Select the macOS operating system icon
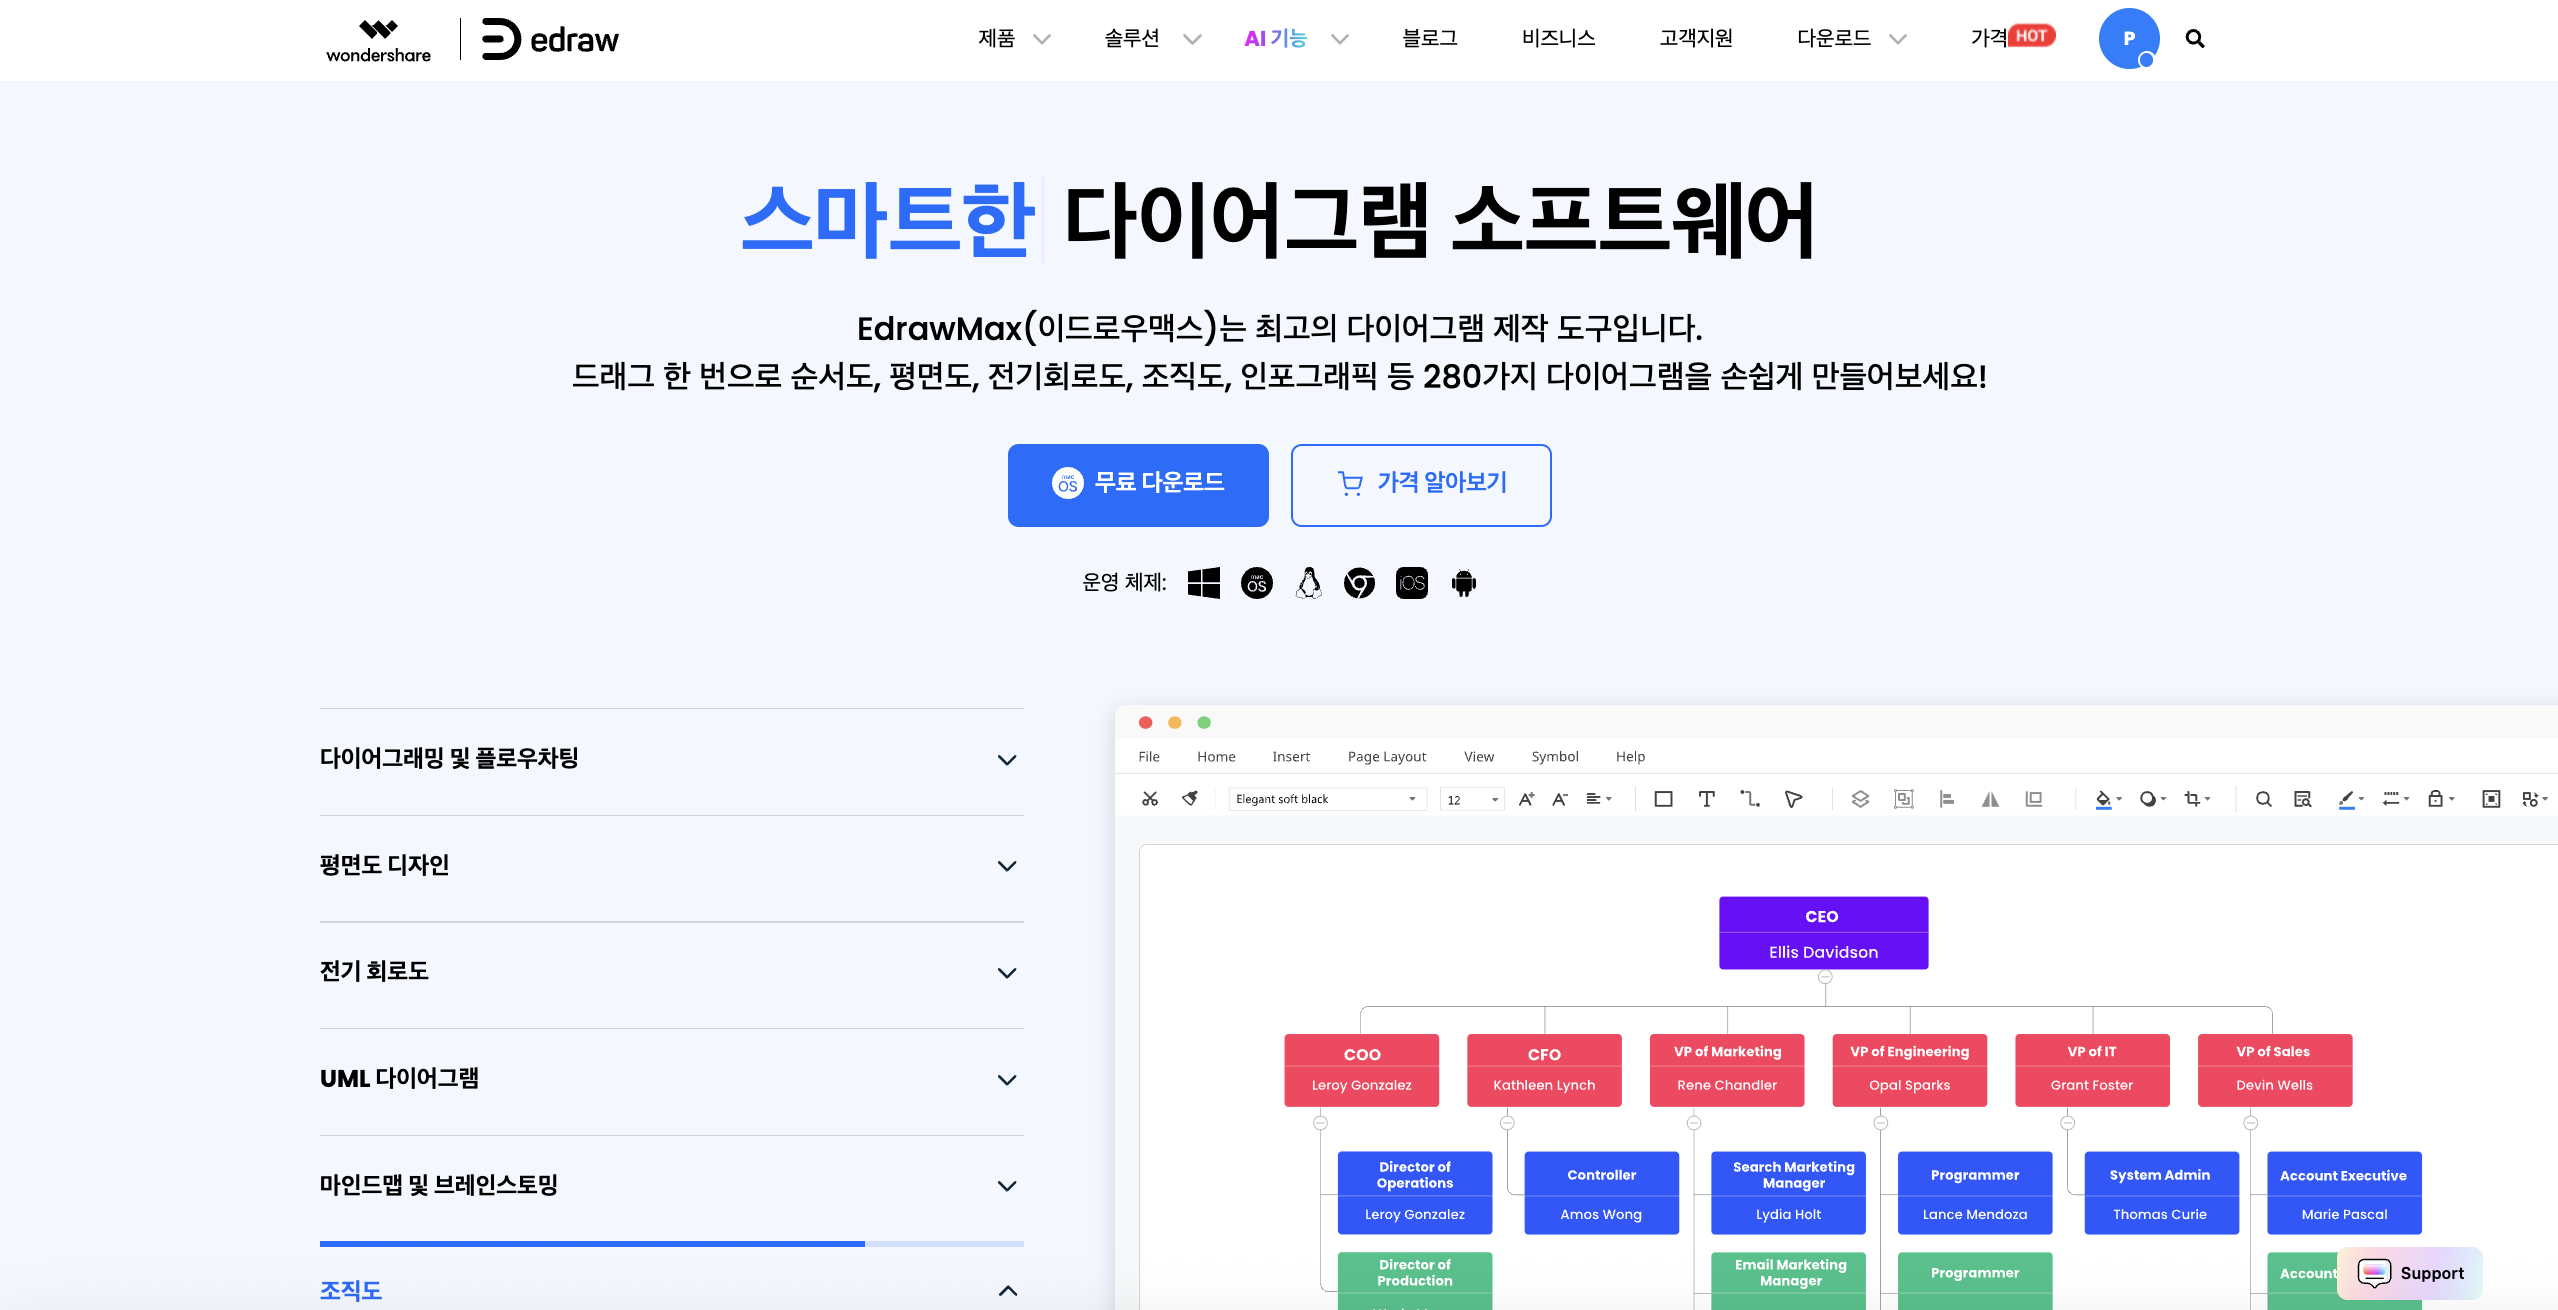This screenshot has height=1310, width=2558. pyautogui.click(x=1256, y=583)
